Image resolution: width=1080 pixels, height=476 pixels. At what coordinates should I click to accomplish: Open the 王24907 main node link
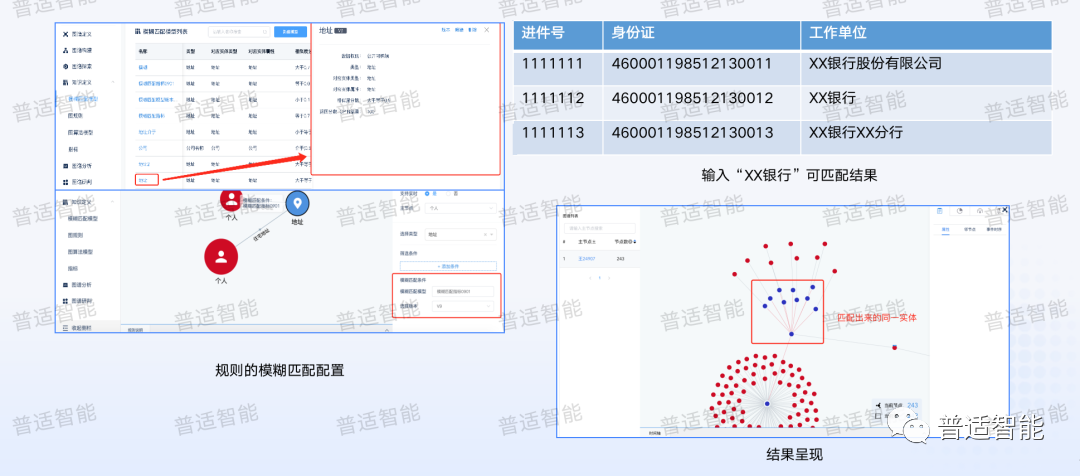coord(586,259)
